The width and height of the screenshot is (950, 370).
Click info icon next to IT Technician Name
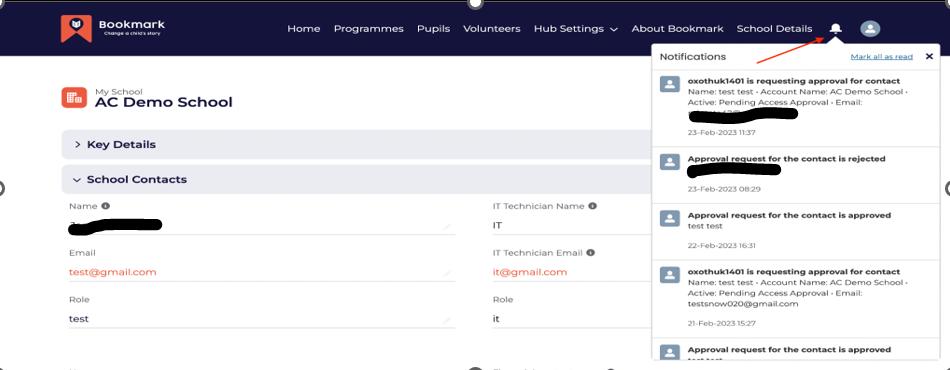[593, 206]
